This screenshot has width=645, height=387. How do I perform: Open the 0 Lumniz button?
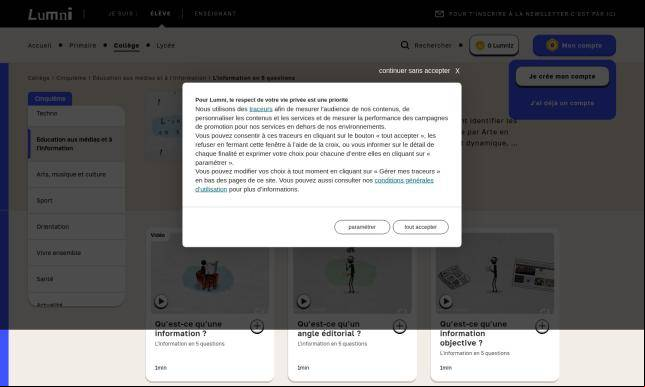tap(494, 45)
